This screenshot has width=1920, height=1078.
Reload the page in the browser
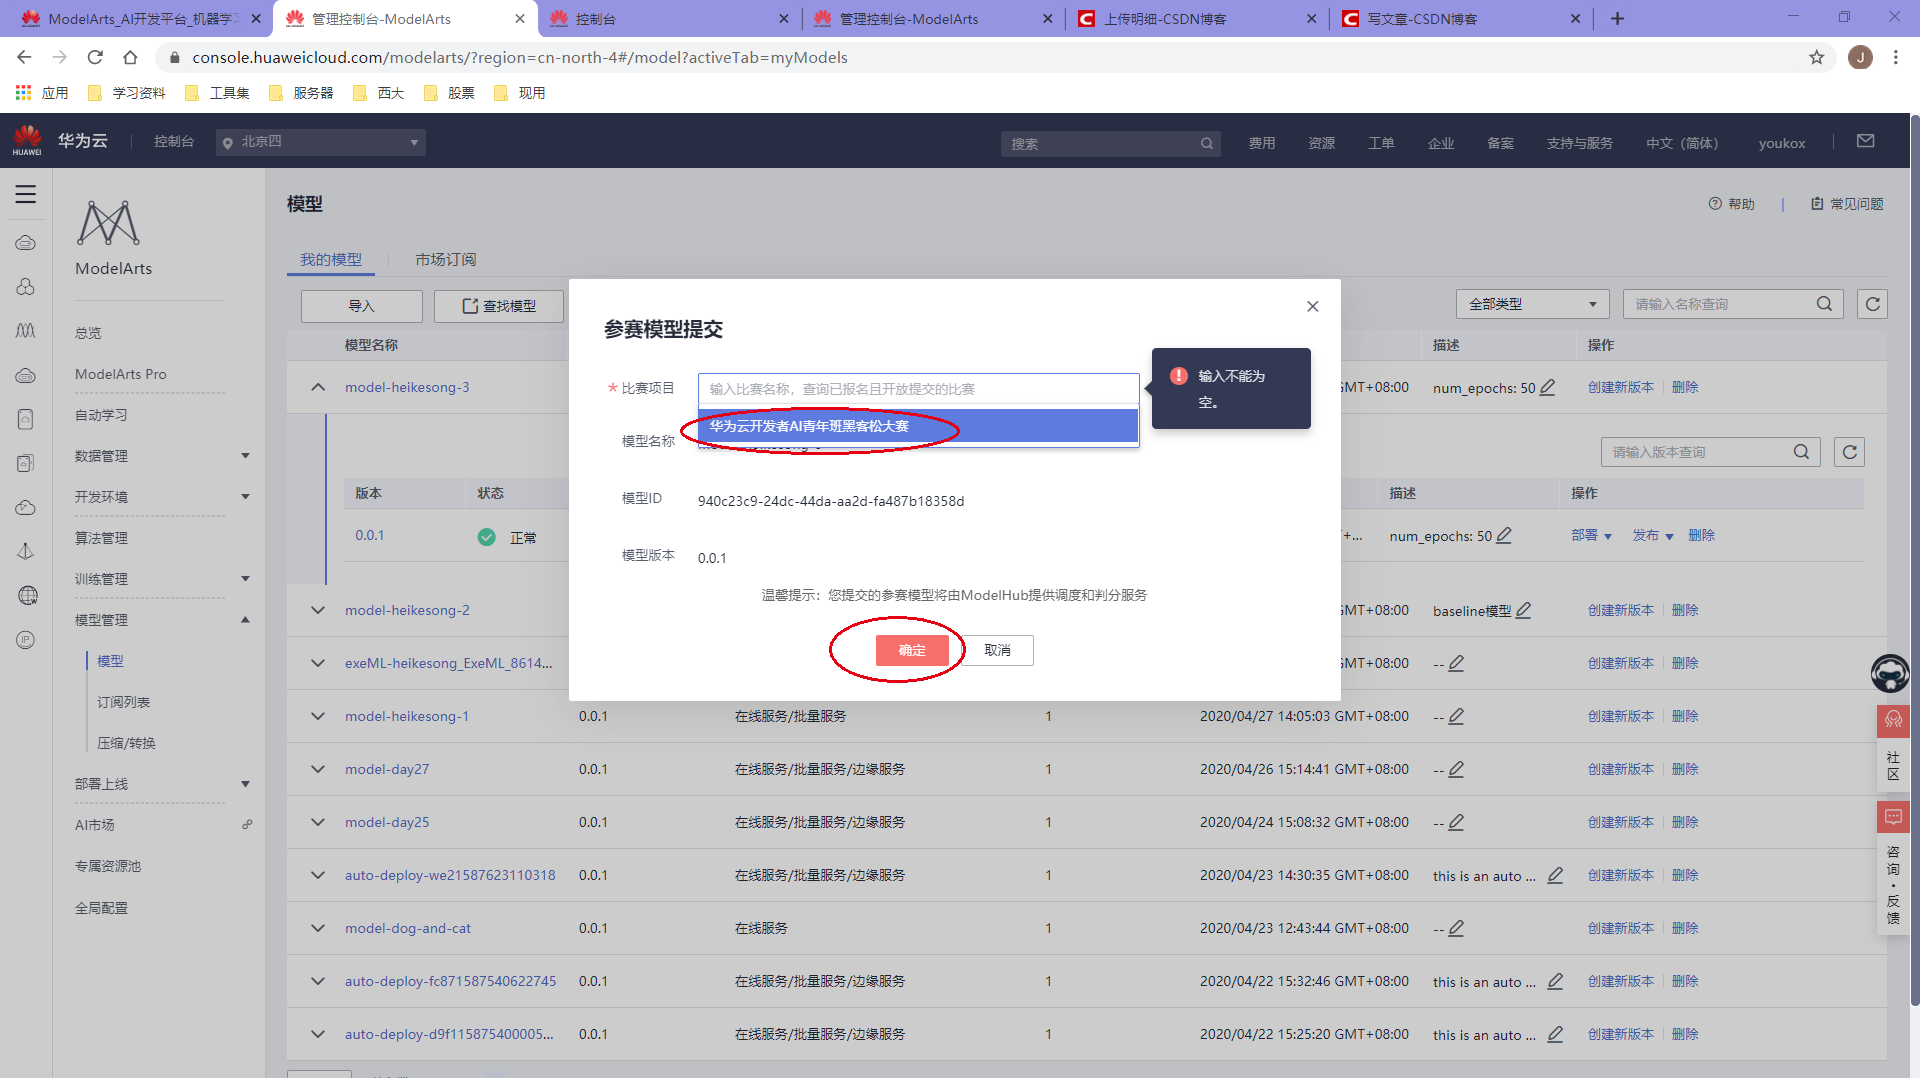95,58
